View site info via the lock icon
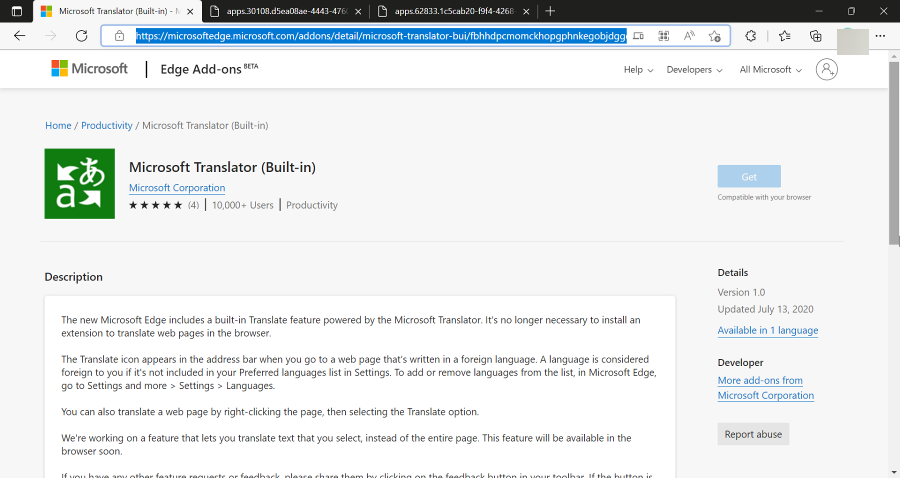 tap(119, 36)
